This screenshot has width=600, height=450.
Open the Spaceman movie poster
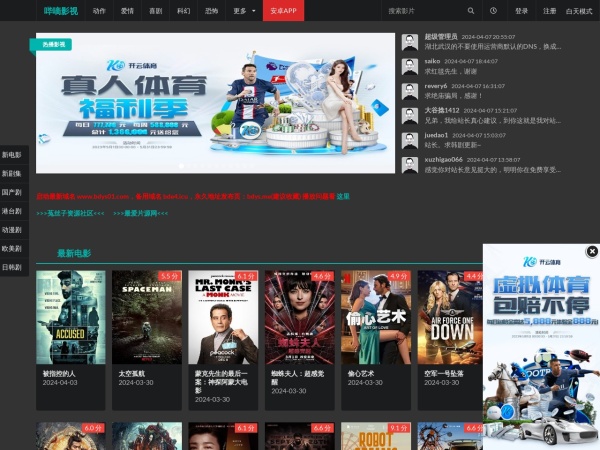tap(147, 317)
